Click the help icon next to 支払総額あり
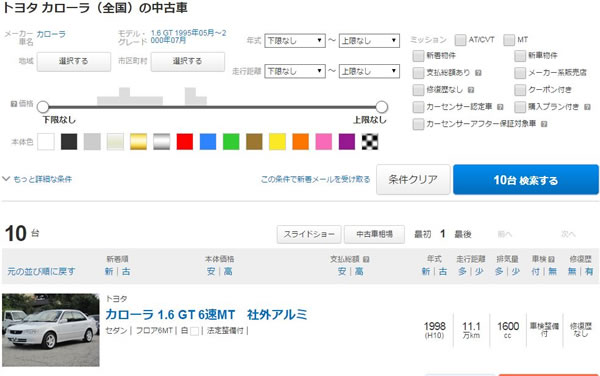Screen dimensions: 600x376 pos(478,73)
